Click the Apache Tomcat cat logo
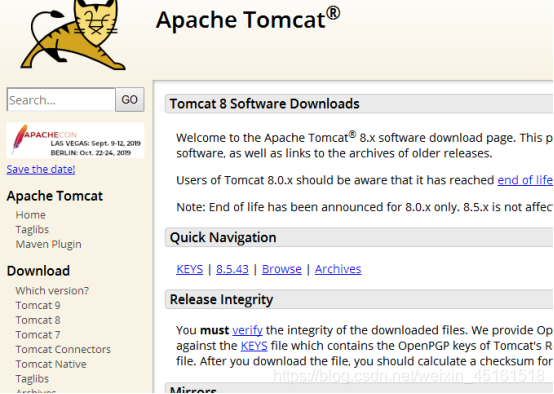Viewport: 554px width, 394px height. tap(73, 35)
